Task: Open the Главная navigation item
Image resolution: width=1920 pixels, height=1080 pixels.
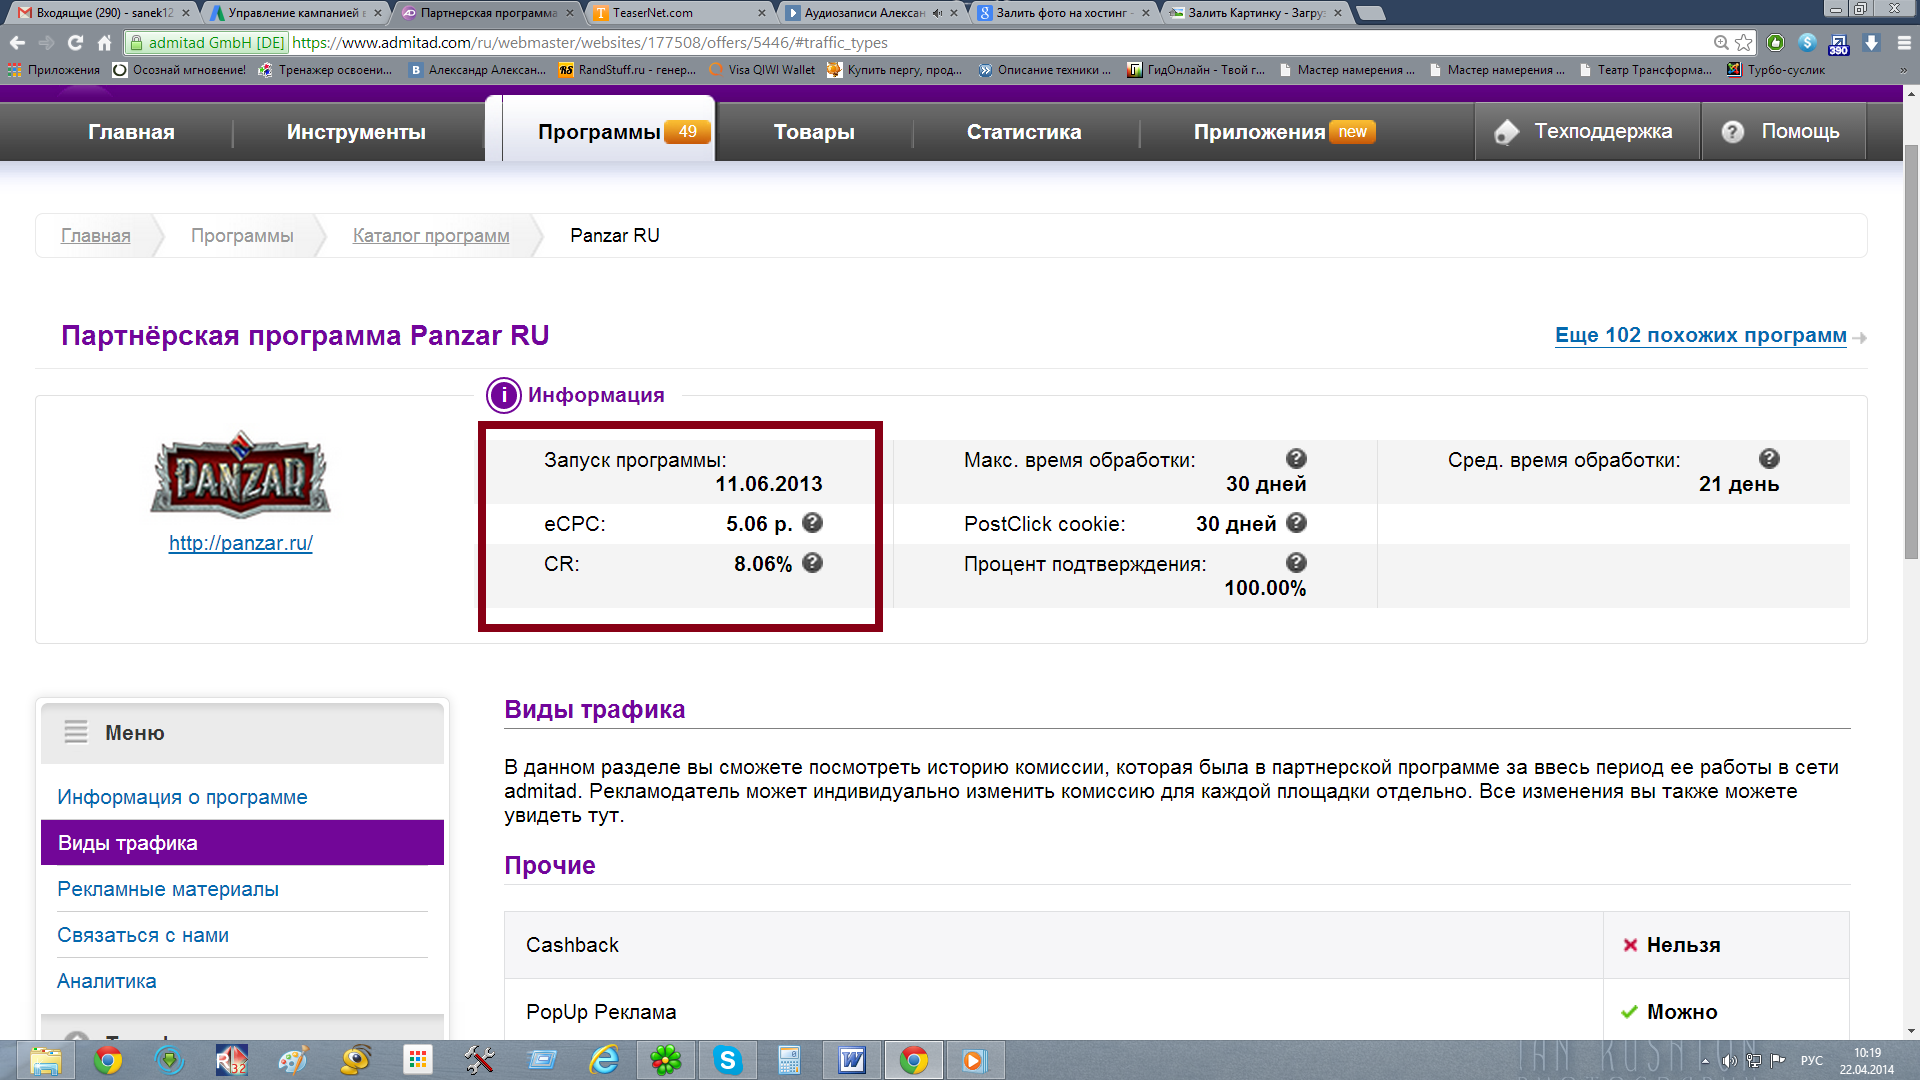Action: (x=131, y=132)
